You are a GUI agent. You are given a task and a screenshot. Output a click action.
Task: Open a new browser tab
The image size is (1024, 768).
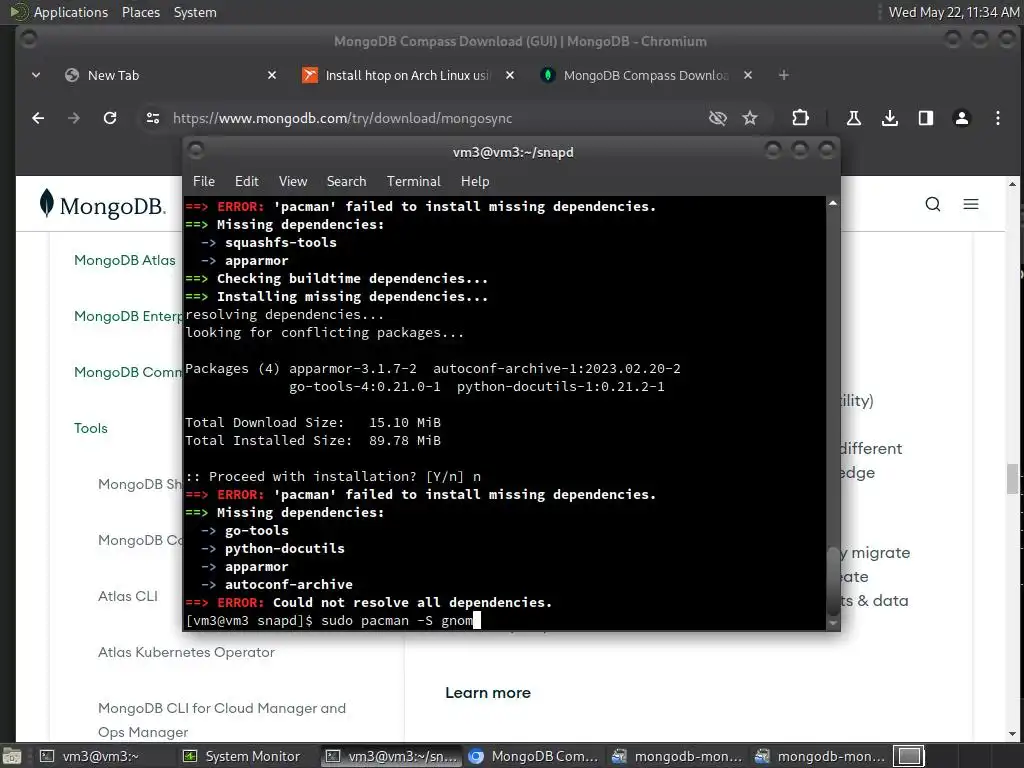(784, 75)
